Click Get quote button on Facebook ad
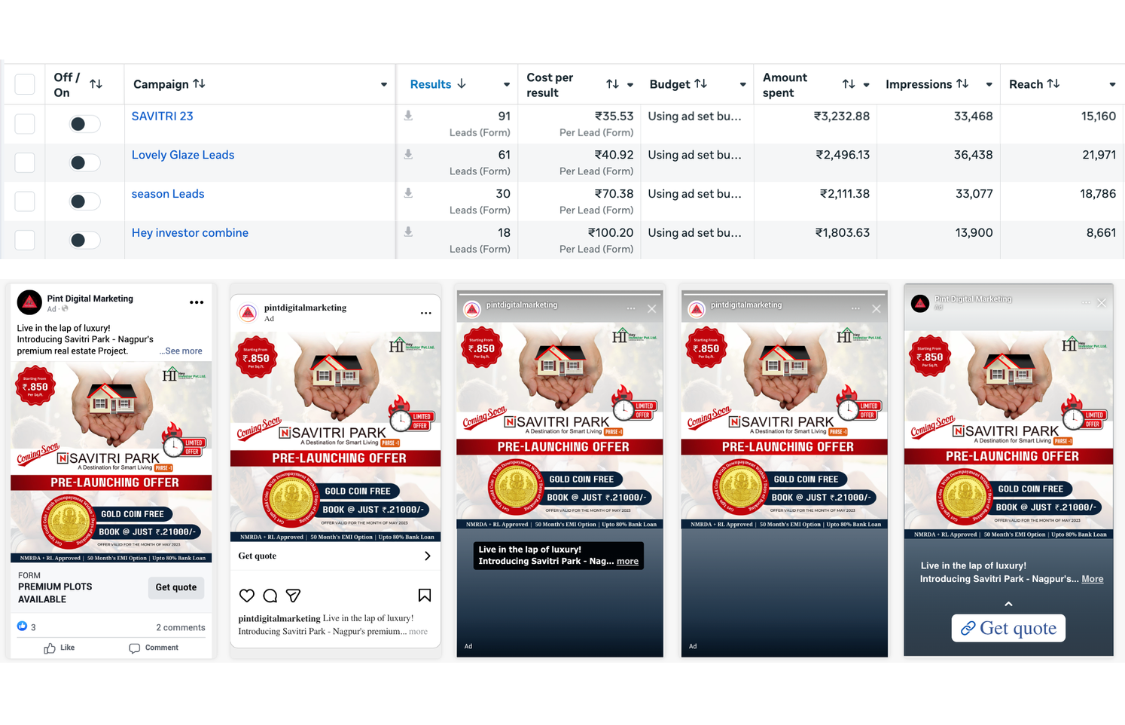 click(x=176, y=588)
